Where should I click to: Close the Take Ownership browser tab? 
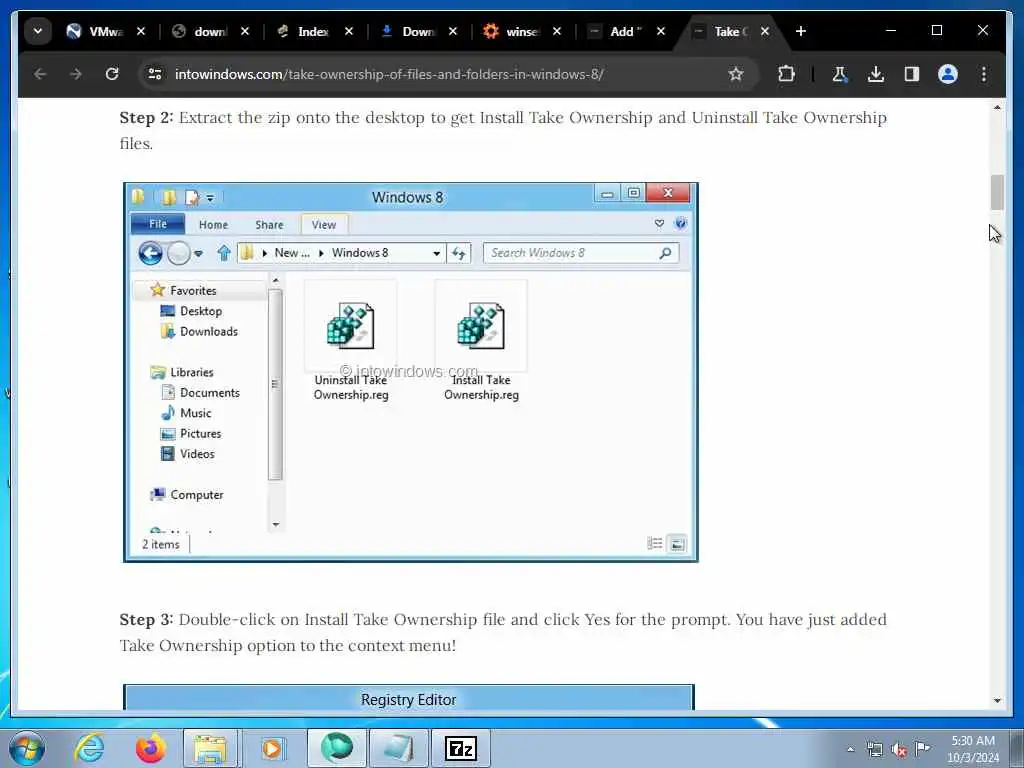tap(765, 31)
